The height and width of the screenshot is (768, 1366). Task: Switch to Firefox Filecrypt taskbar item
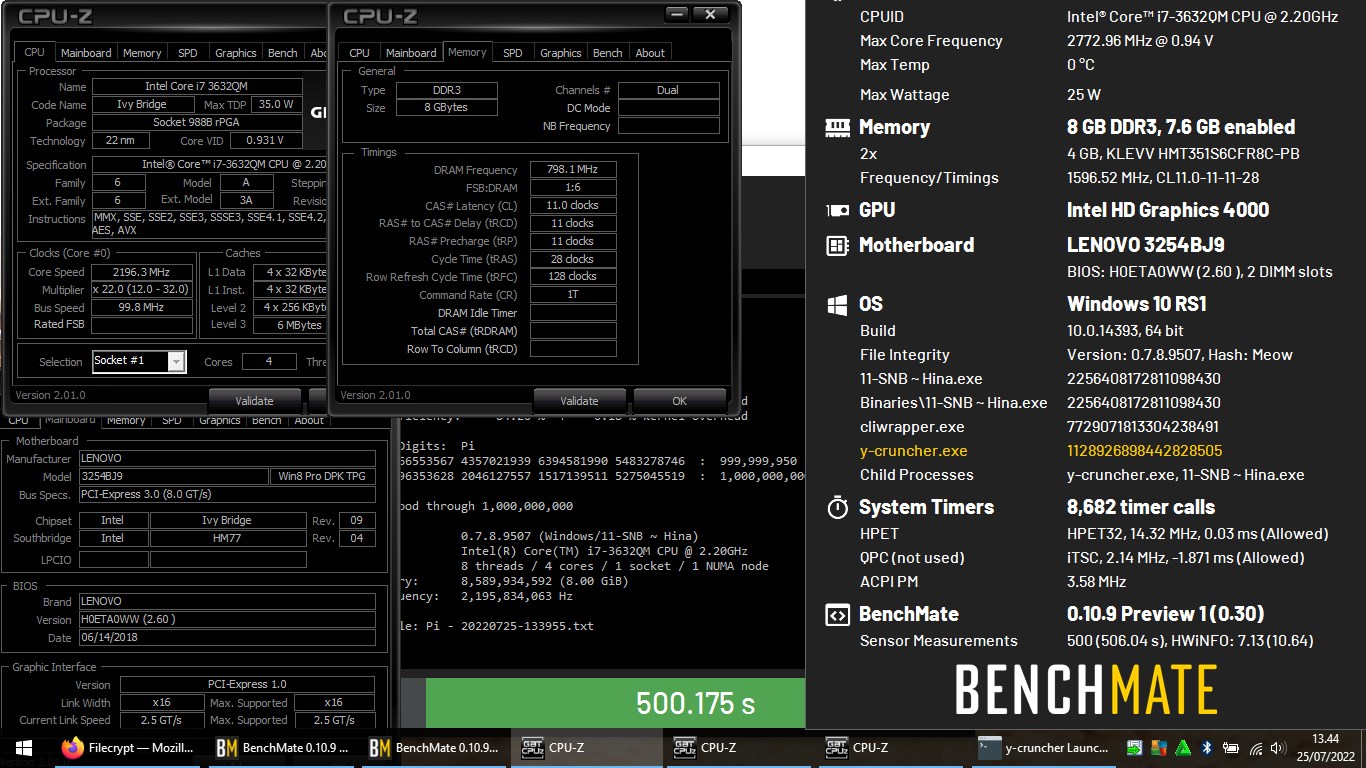coord(127,747)
